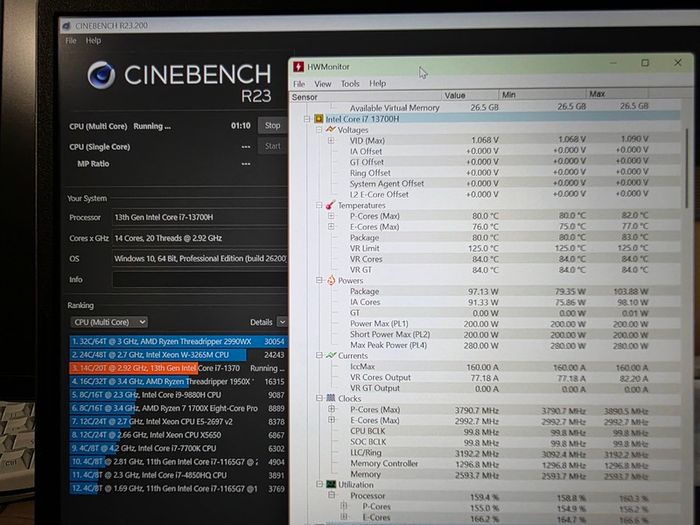Screen dimensions: 700x525
Task: Click the Clocks chip icon
Action: [331, 398]
